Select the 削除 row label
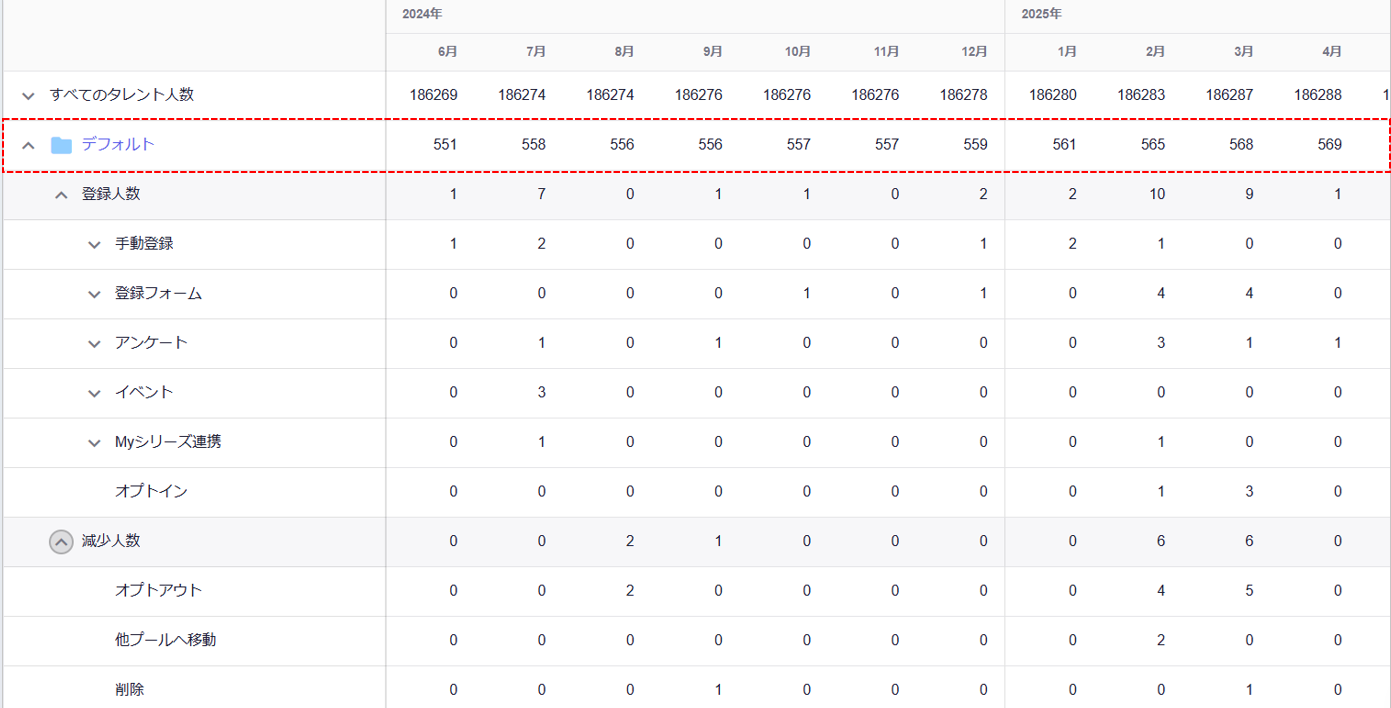 coord(129,689)
